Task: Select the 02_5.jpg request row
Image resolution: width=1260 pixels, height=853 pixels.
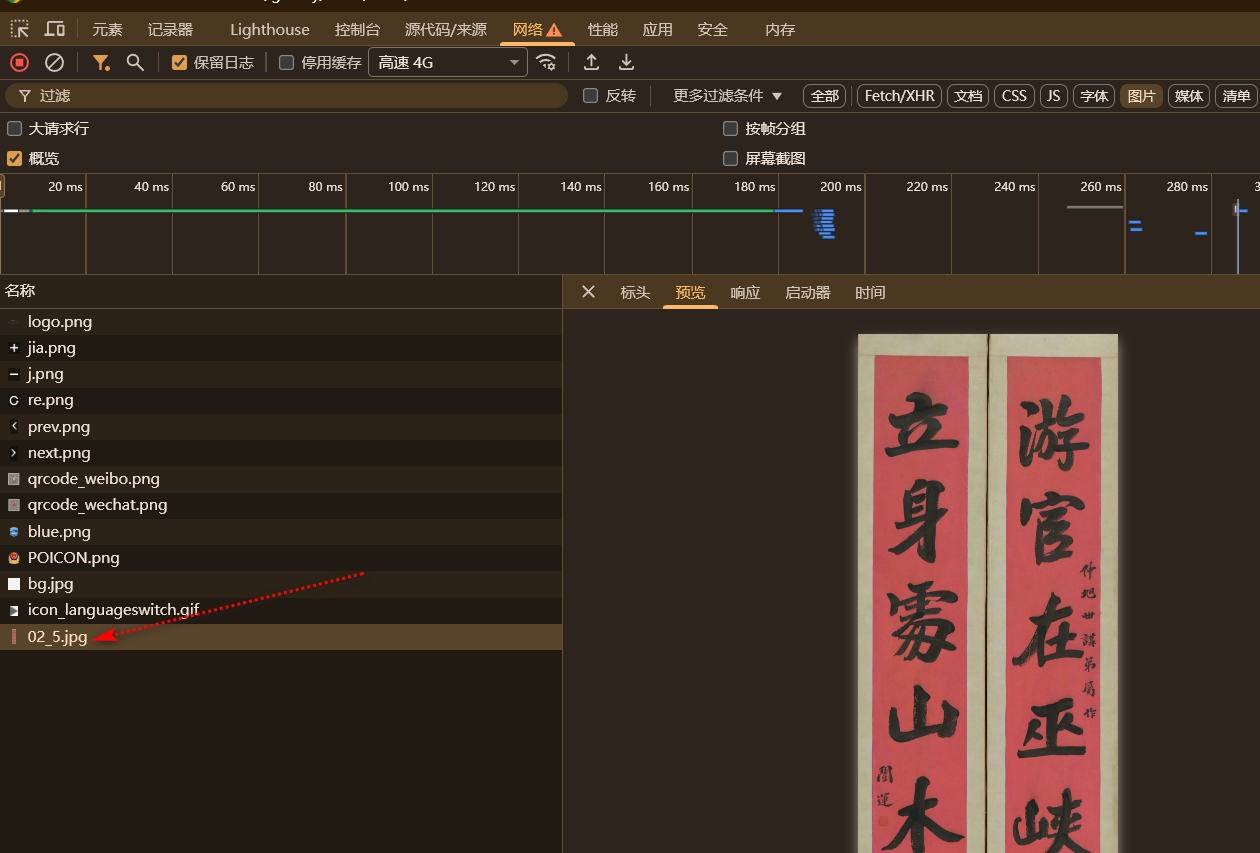Action: [281, 636]
